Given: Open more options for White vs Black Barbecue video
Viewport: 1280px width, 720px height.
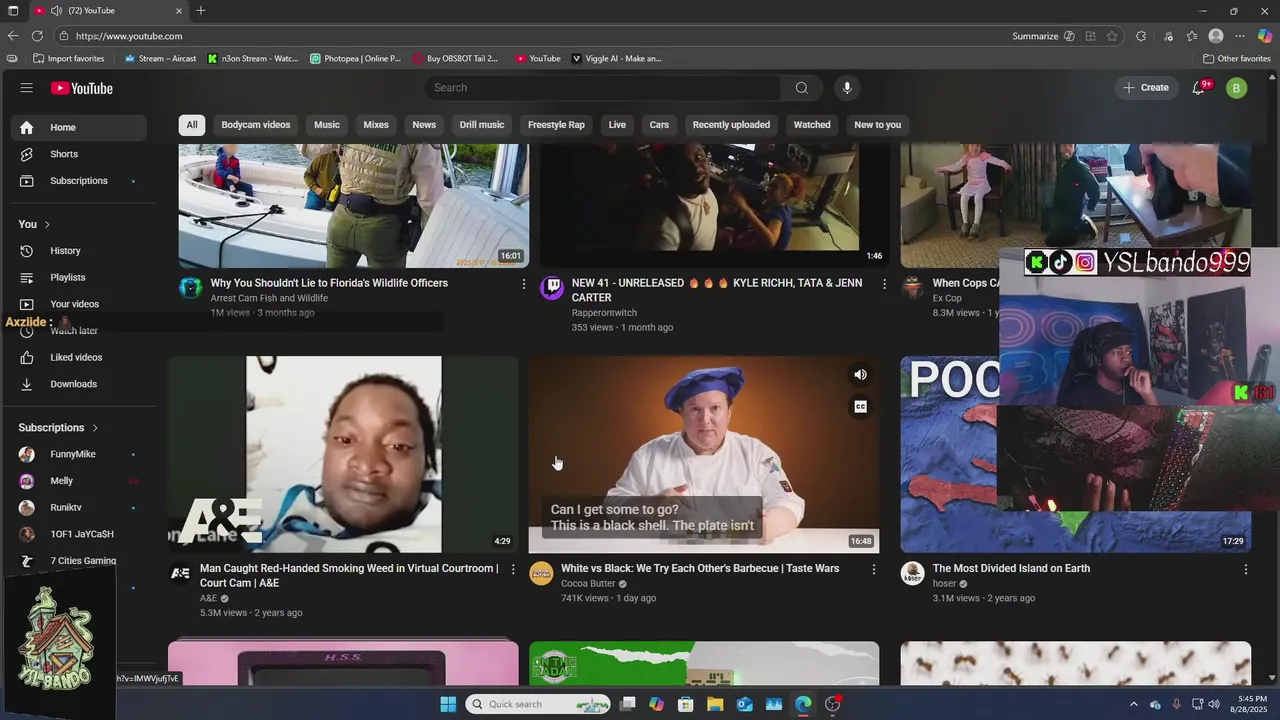Looking at the screenshot, I should pos(873,569).
